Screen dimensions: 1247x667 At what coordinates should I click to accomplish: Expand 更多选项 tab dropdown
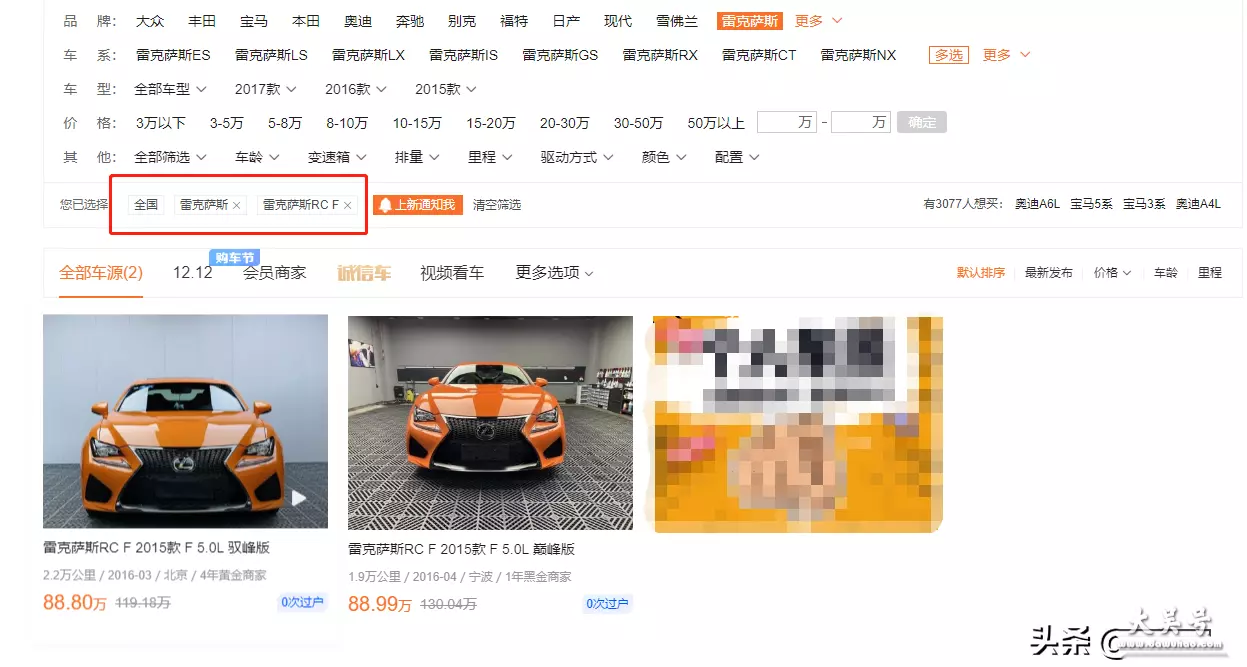(x=555, y=272)
